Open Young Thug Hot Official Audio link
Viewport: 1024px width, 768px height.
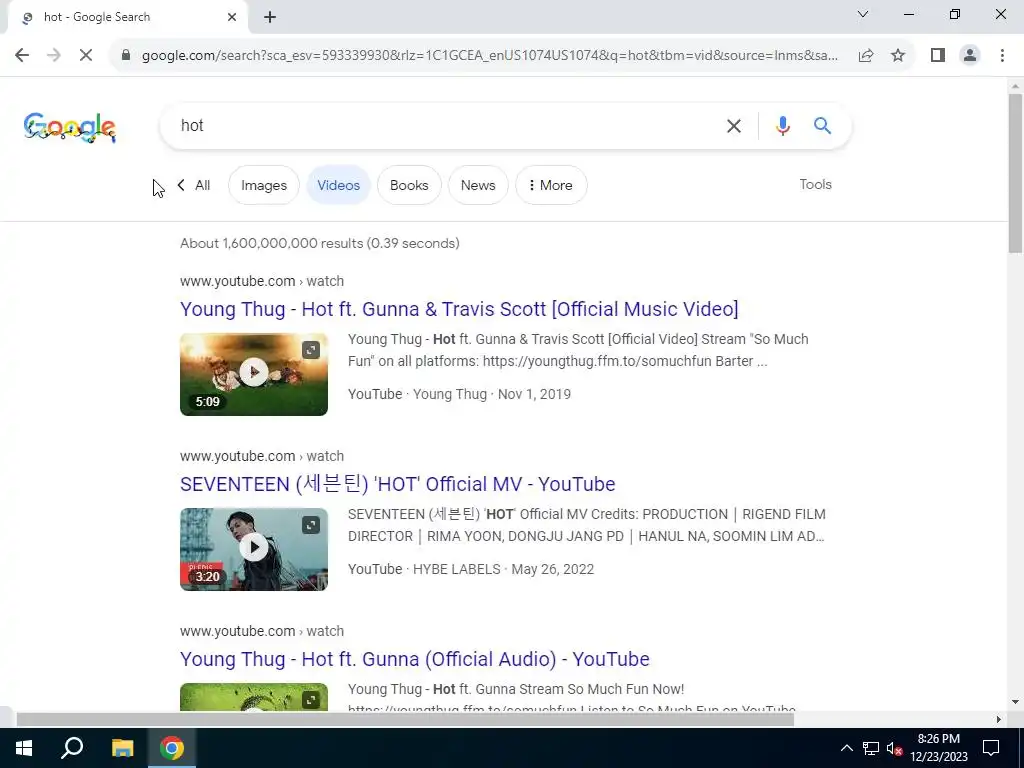click(x=415, y=659)
